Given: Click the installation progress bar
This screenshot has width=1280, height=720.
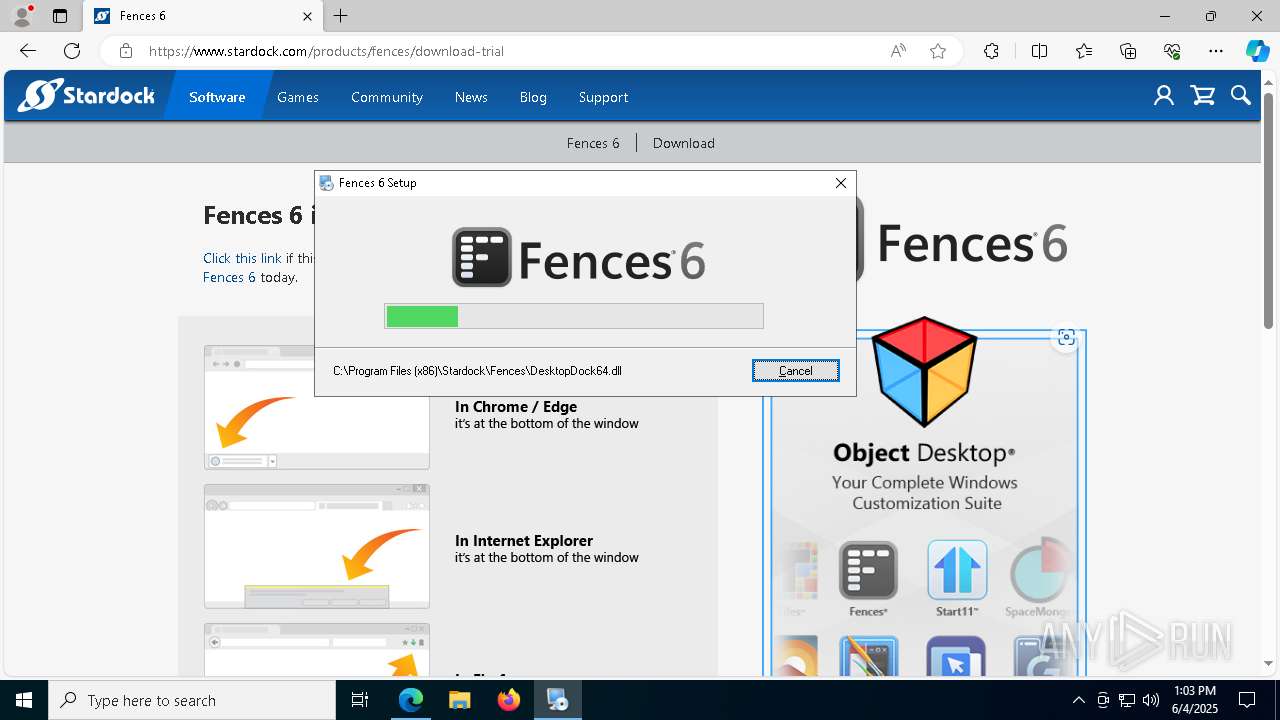Looking at the screenshot, I should tap(574, 316).
